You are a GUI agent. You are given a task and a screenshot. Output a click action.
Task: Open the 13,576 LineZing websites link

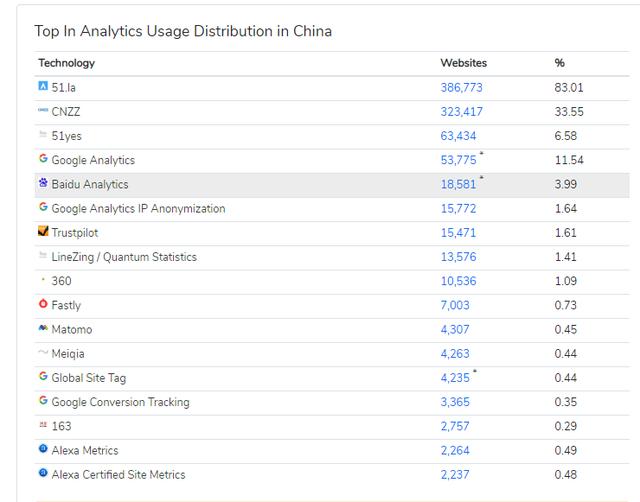(458, 257)
